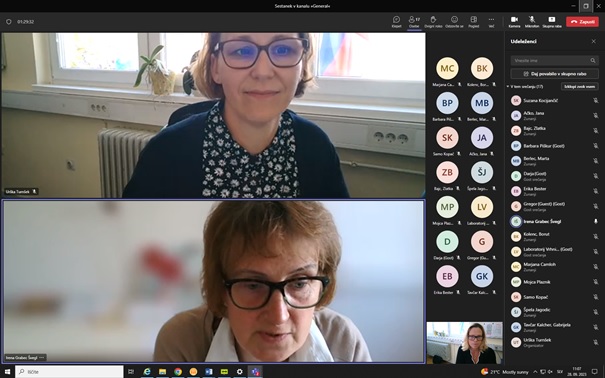This screenshot has height=378, width=605.
Task: Click the search magnifier in the participants panel
Action: click(x=593, y=61)
